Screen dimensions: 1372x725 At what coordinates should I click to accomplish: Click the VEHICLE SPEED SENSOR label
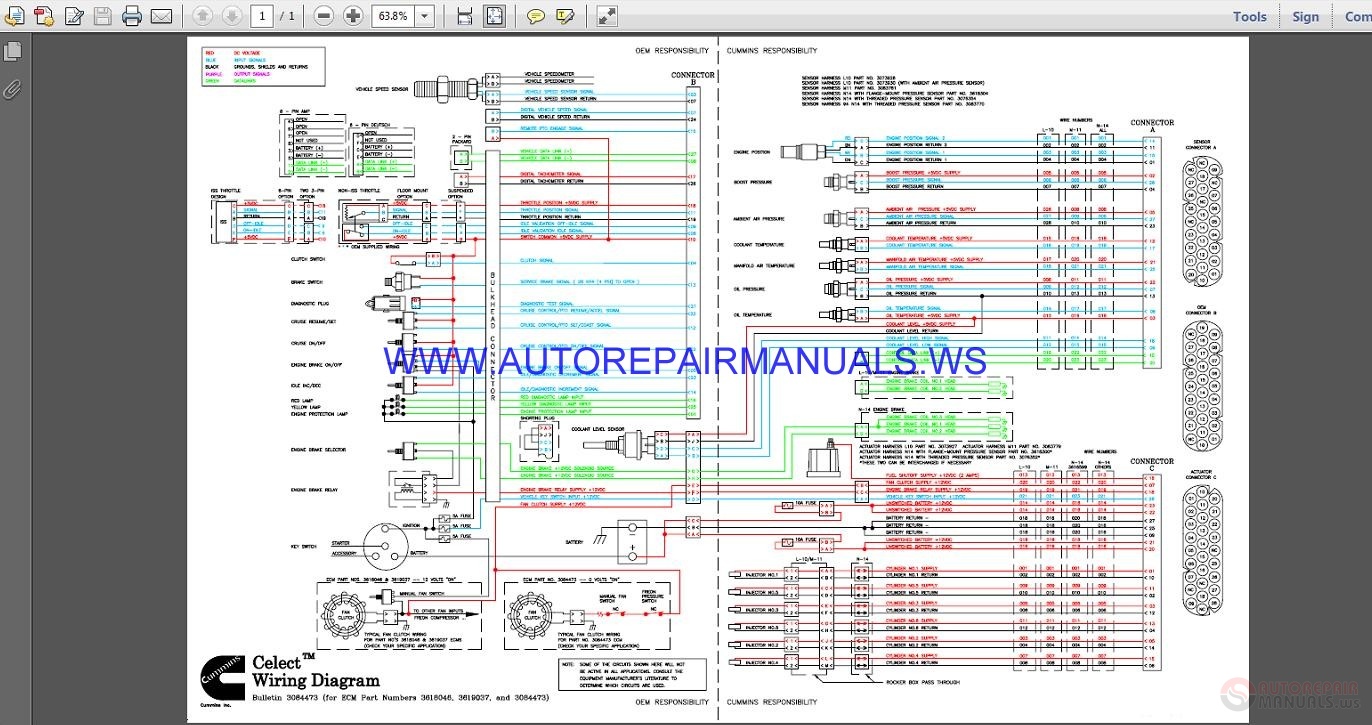coord(381,89)
